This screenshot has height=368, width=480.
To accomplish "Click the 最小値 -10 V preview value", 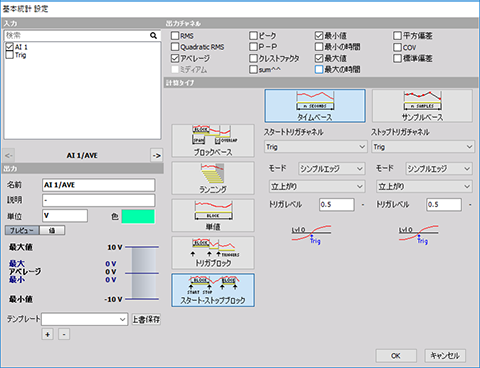I will 113,299.
